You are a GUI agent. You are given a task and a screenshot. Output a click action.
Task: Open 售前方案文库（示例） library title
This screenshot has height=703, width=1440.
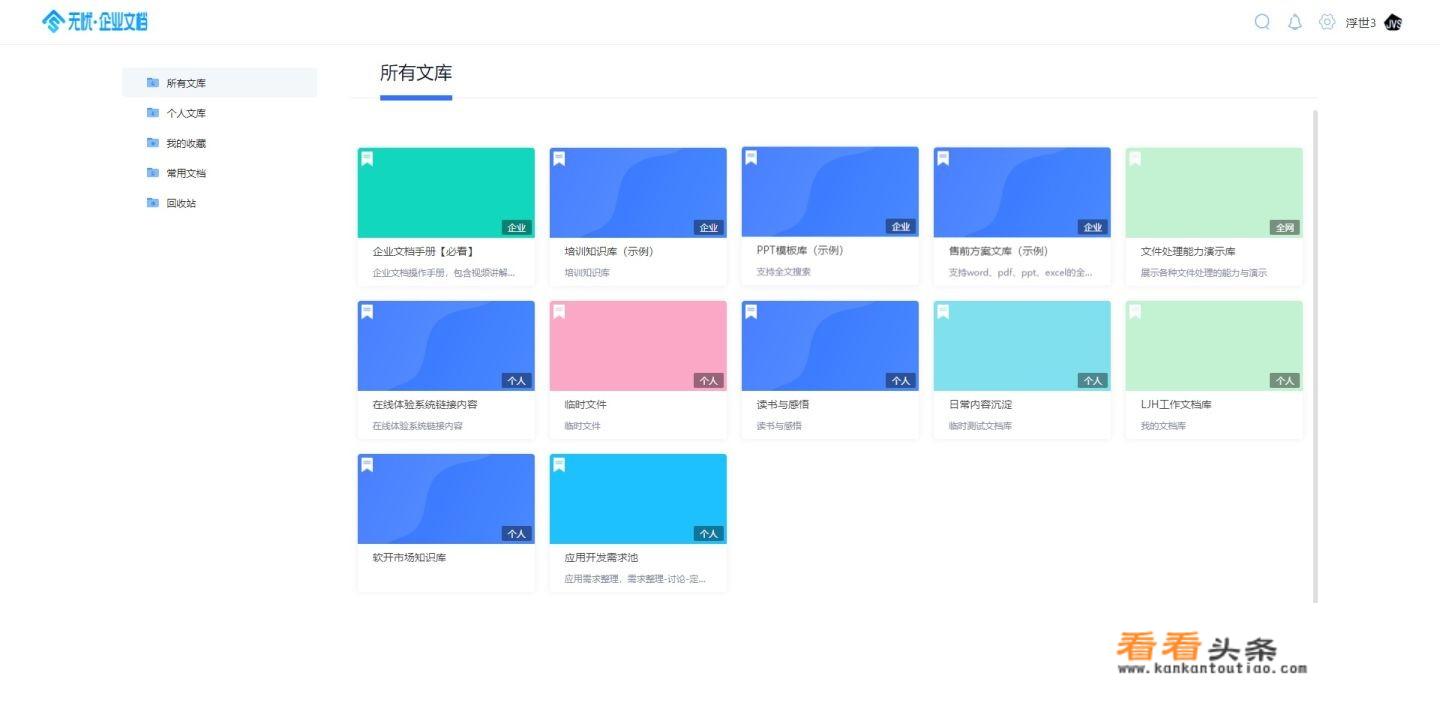click(998, 251)
